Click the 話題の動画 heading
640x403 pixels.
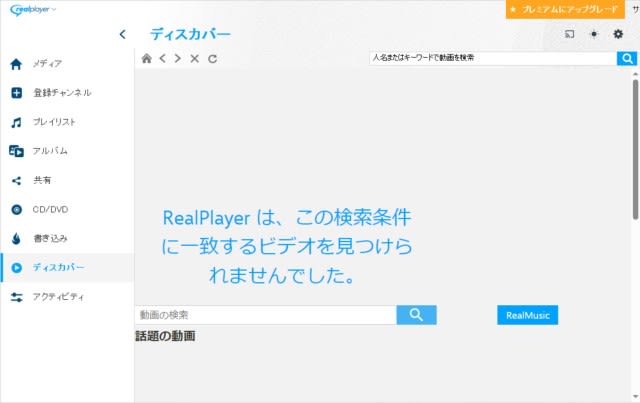pyautogui.click(x=165, y=336)
